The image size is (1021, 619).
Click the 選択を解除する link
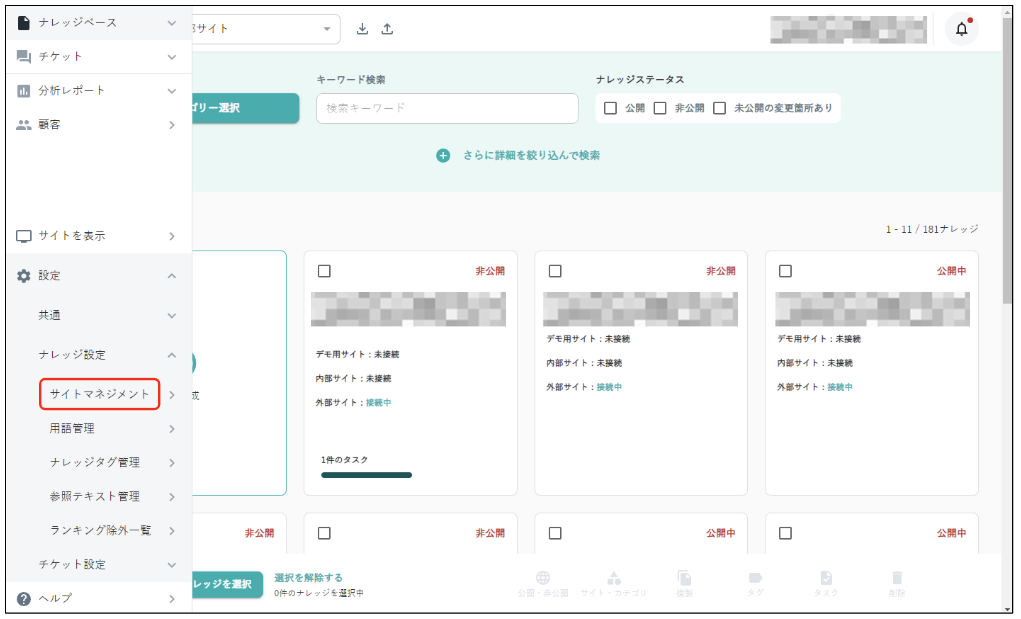(308, 577)
